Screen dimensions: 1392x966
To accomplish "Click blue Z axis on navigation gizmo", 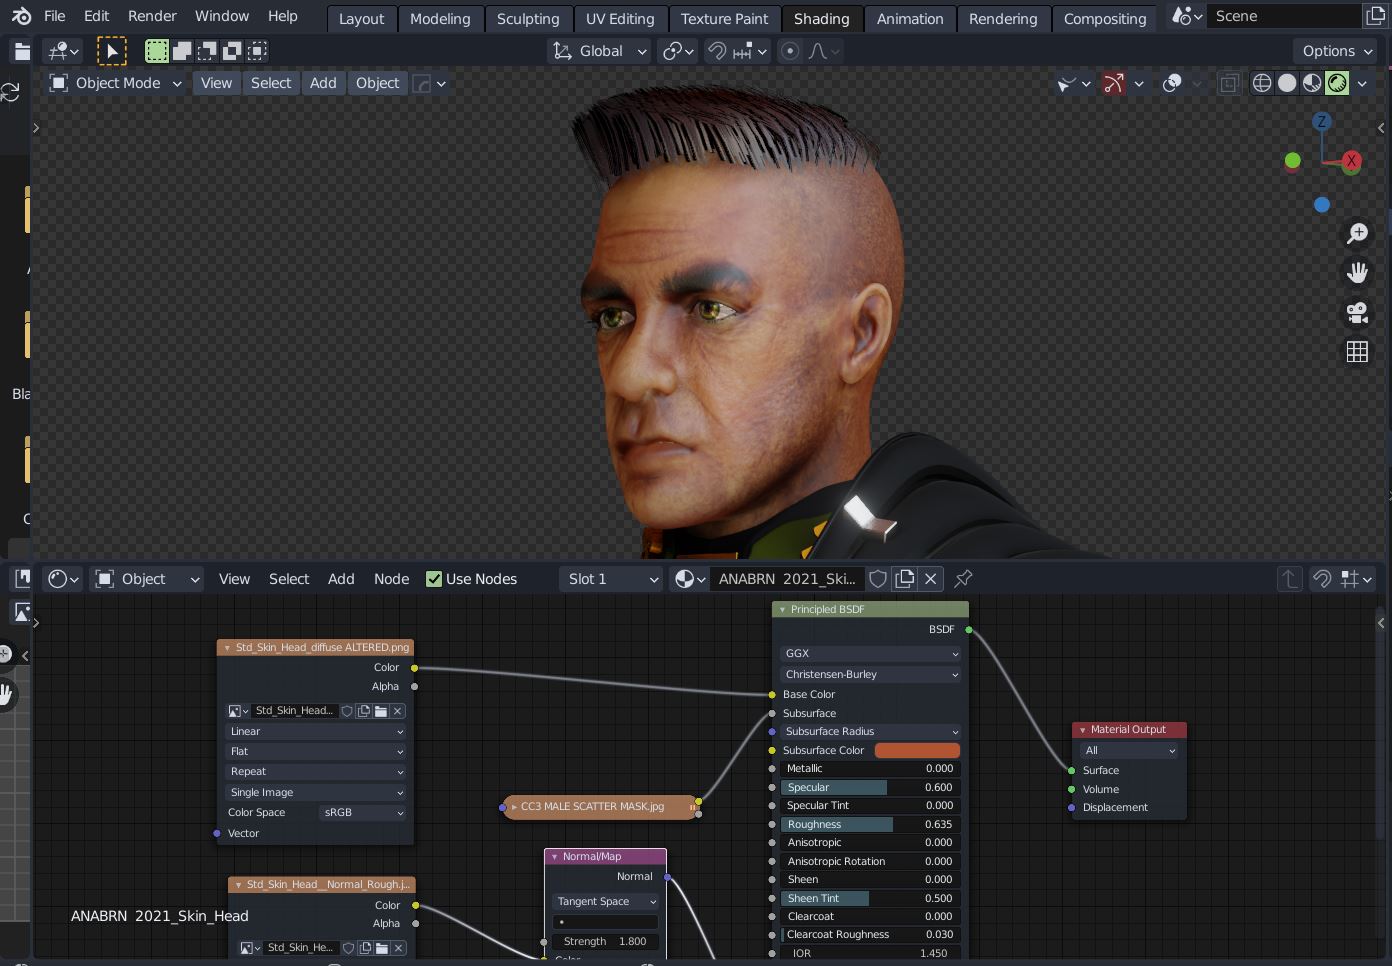I will point(1322,121).
